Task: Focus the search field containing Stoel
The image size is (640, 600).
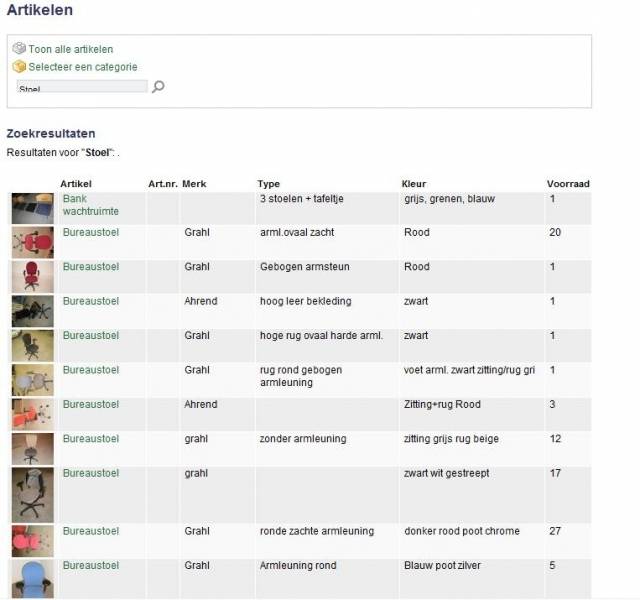Action: (x=82, y=87)
